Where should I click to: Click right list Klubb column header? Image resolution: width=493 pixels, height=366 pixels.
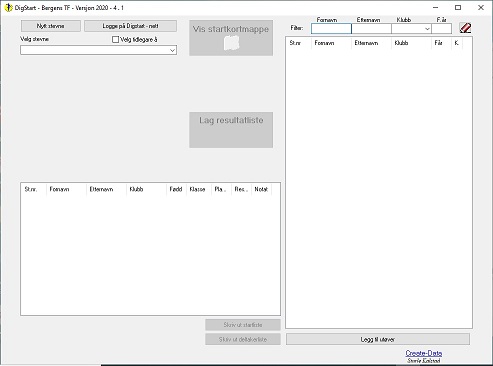[411, 43]
